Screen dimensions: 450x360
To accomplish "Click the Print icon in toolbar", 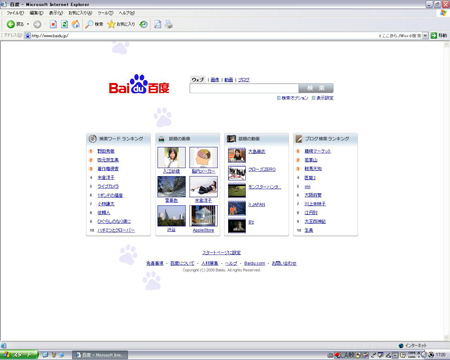I will pos(169,24).
